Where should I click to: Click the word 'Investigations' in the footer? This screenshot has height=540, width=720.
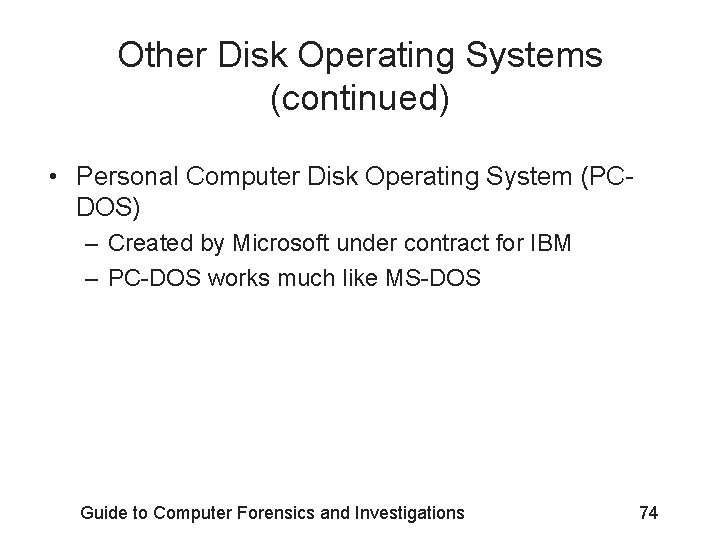[409, 513]
